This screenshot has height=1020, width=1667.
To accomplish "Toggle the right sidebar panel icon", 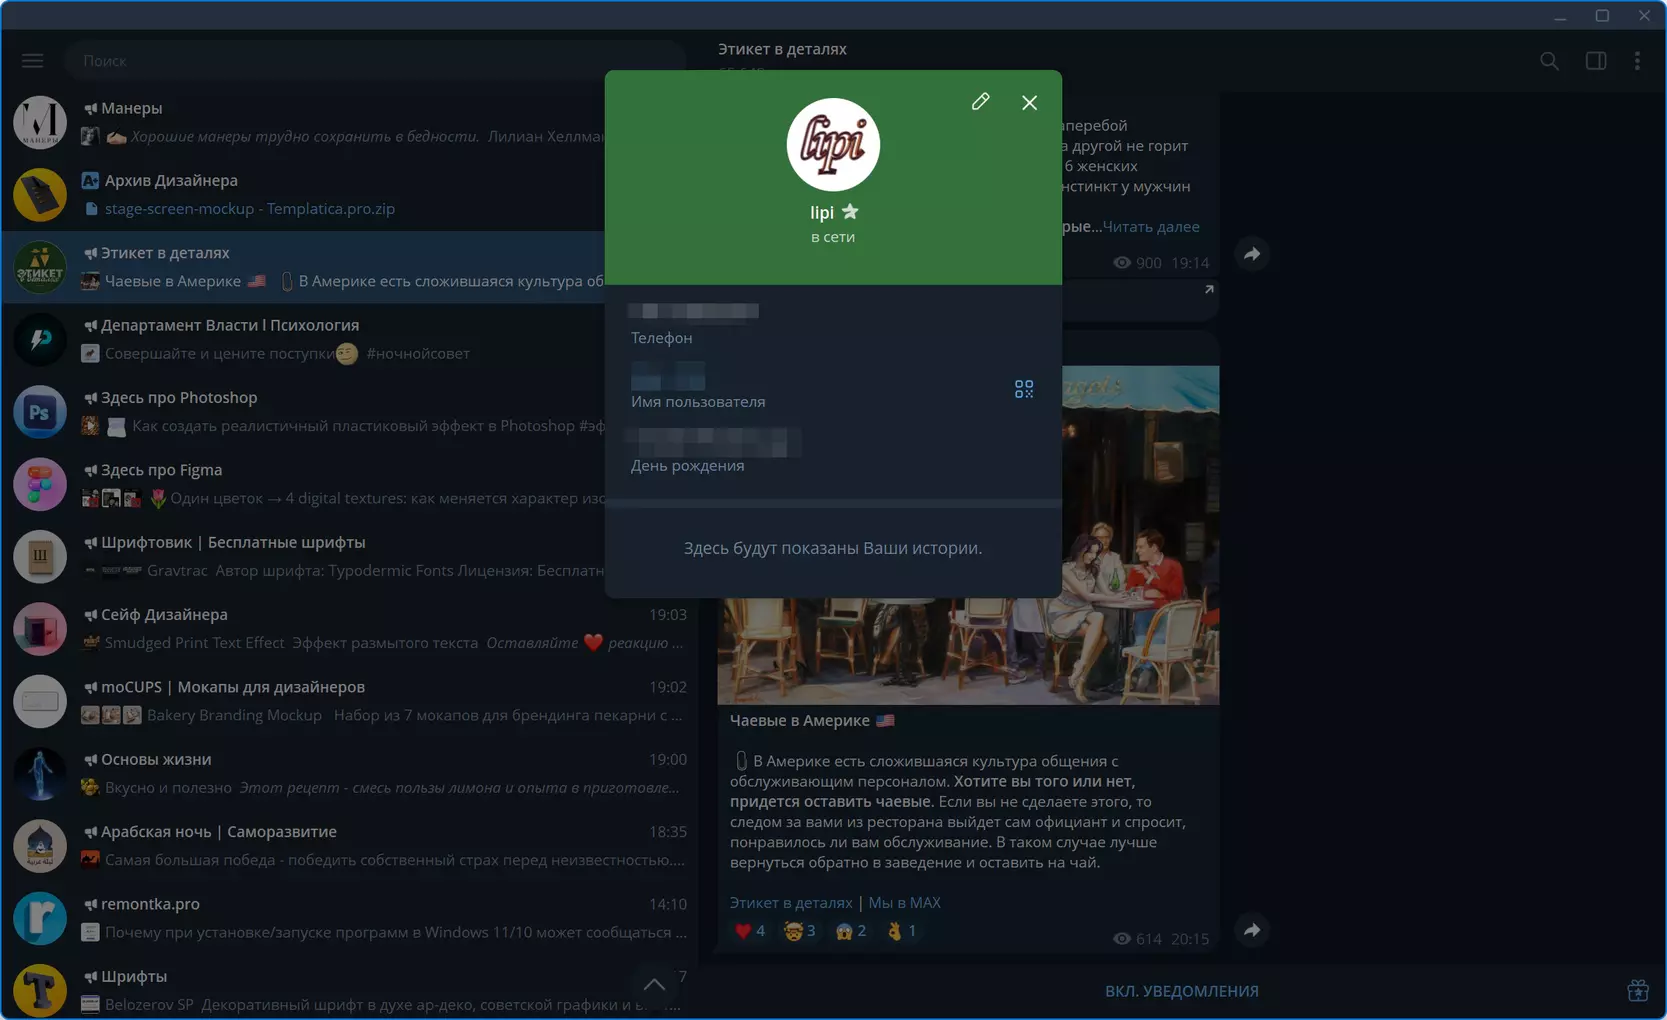I will [x=1596, y=61].
